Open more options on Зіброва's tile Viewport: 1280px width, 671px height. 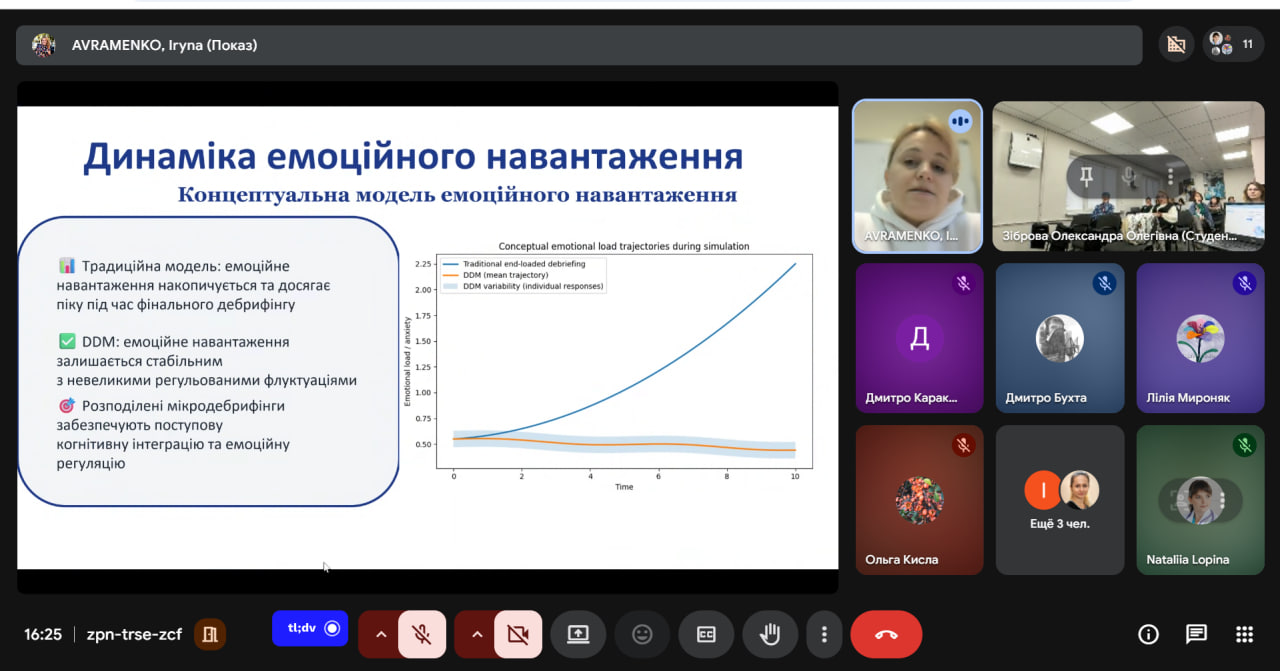point(1171,177)
